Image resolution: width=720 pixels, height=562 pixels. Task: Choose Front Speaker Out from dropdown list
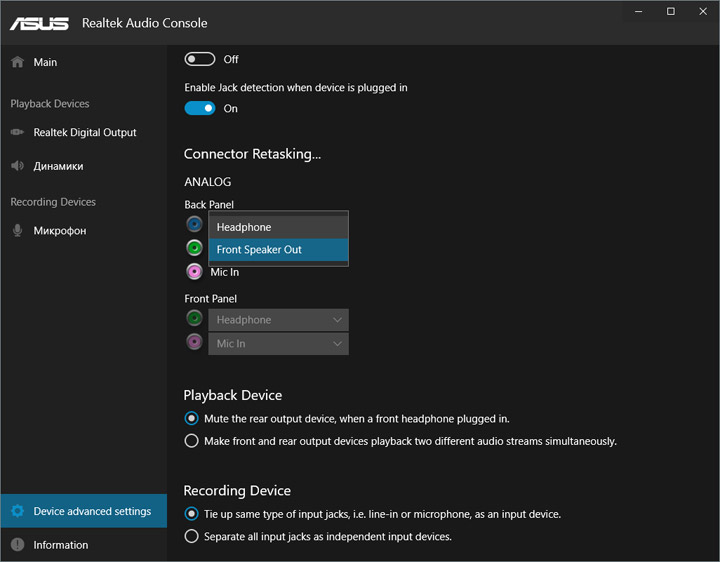pyautogui.click(x=278, y=250)
